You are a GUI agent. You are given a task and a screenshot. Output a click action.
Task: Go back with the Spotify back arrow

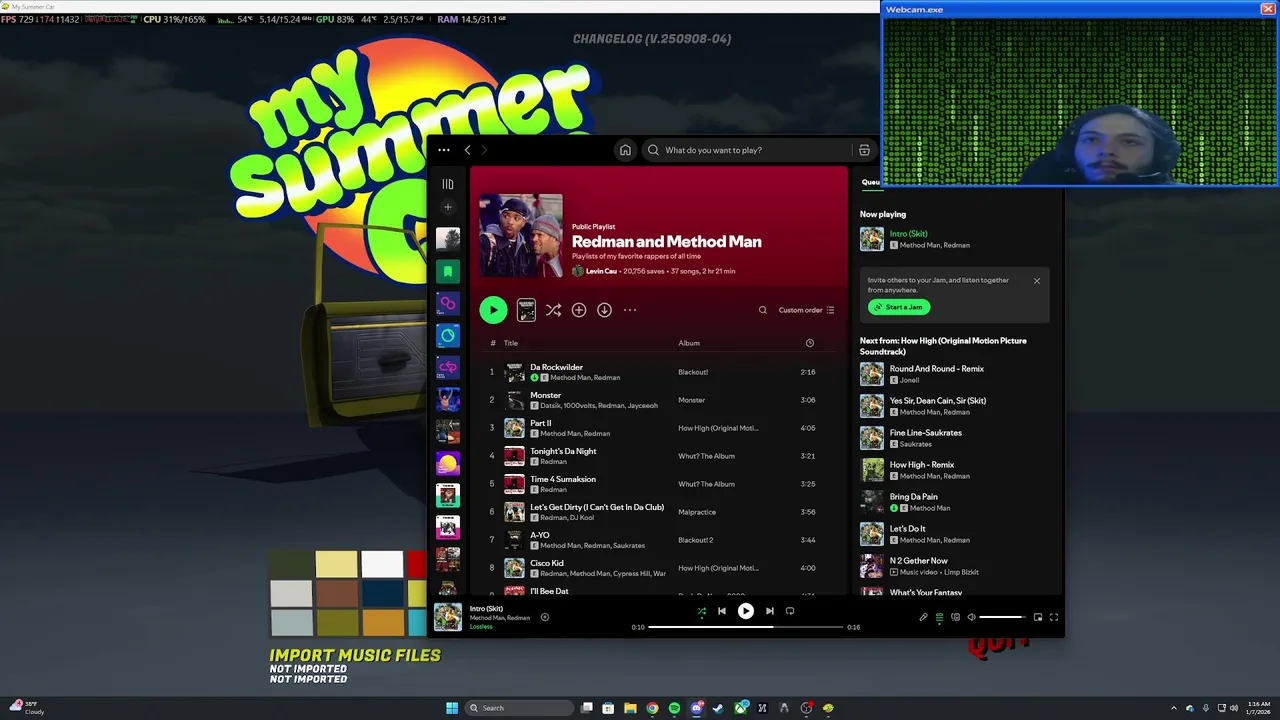[467, 150]
